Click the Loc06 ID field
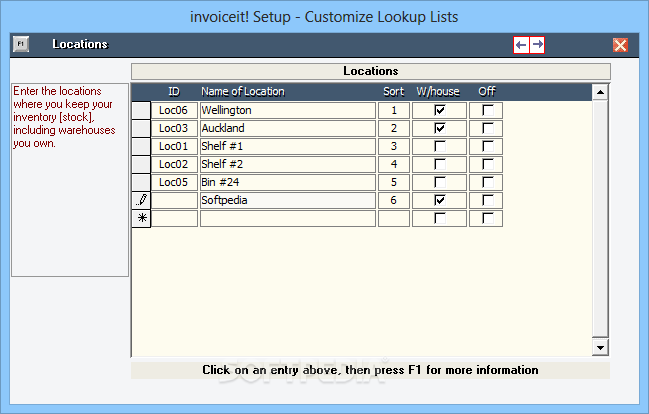This screenshot has width=649, height=414. (174, 111)
